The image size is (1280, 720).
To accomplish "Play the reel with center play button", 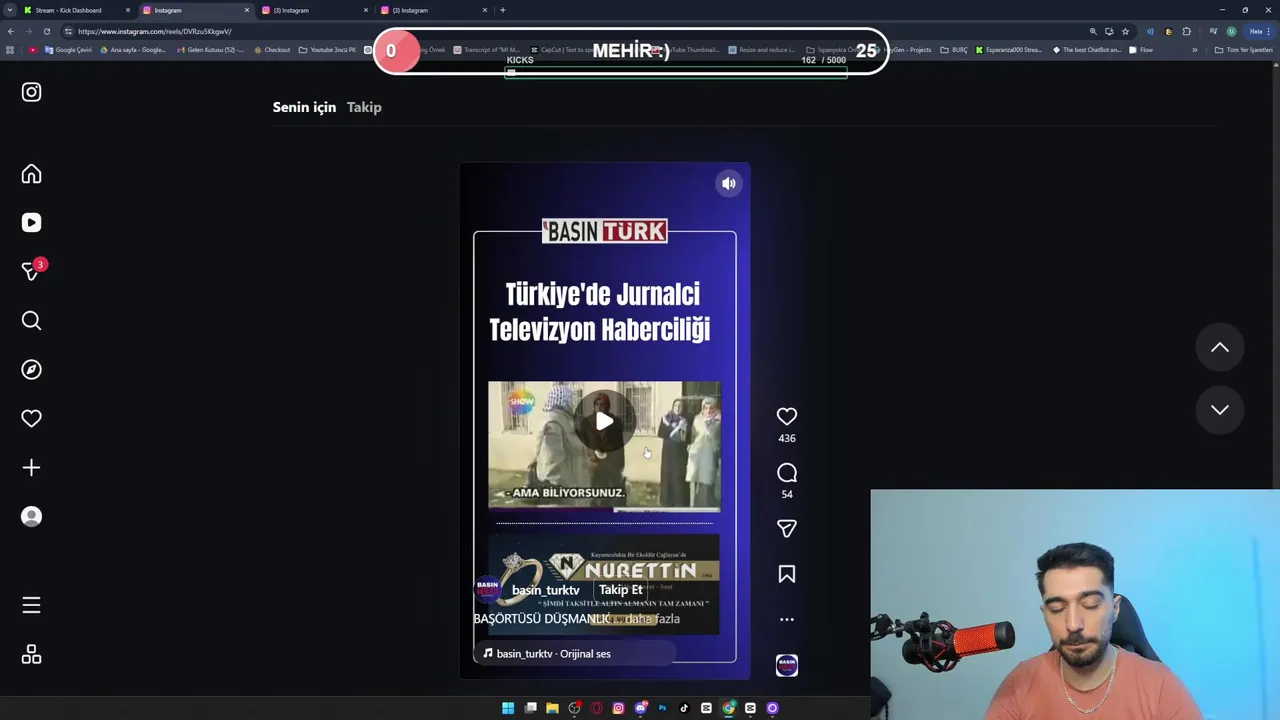I will pos(604,421).
